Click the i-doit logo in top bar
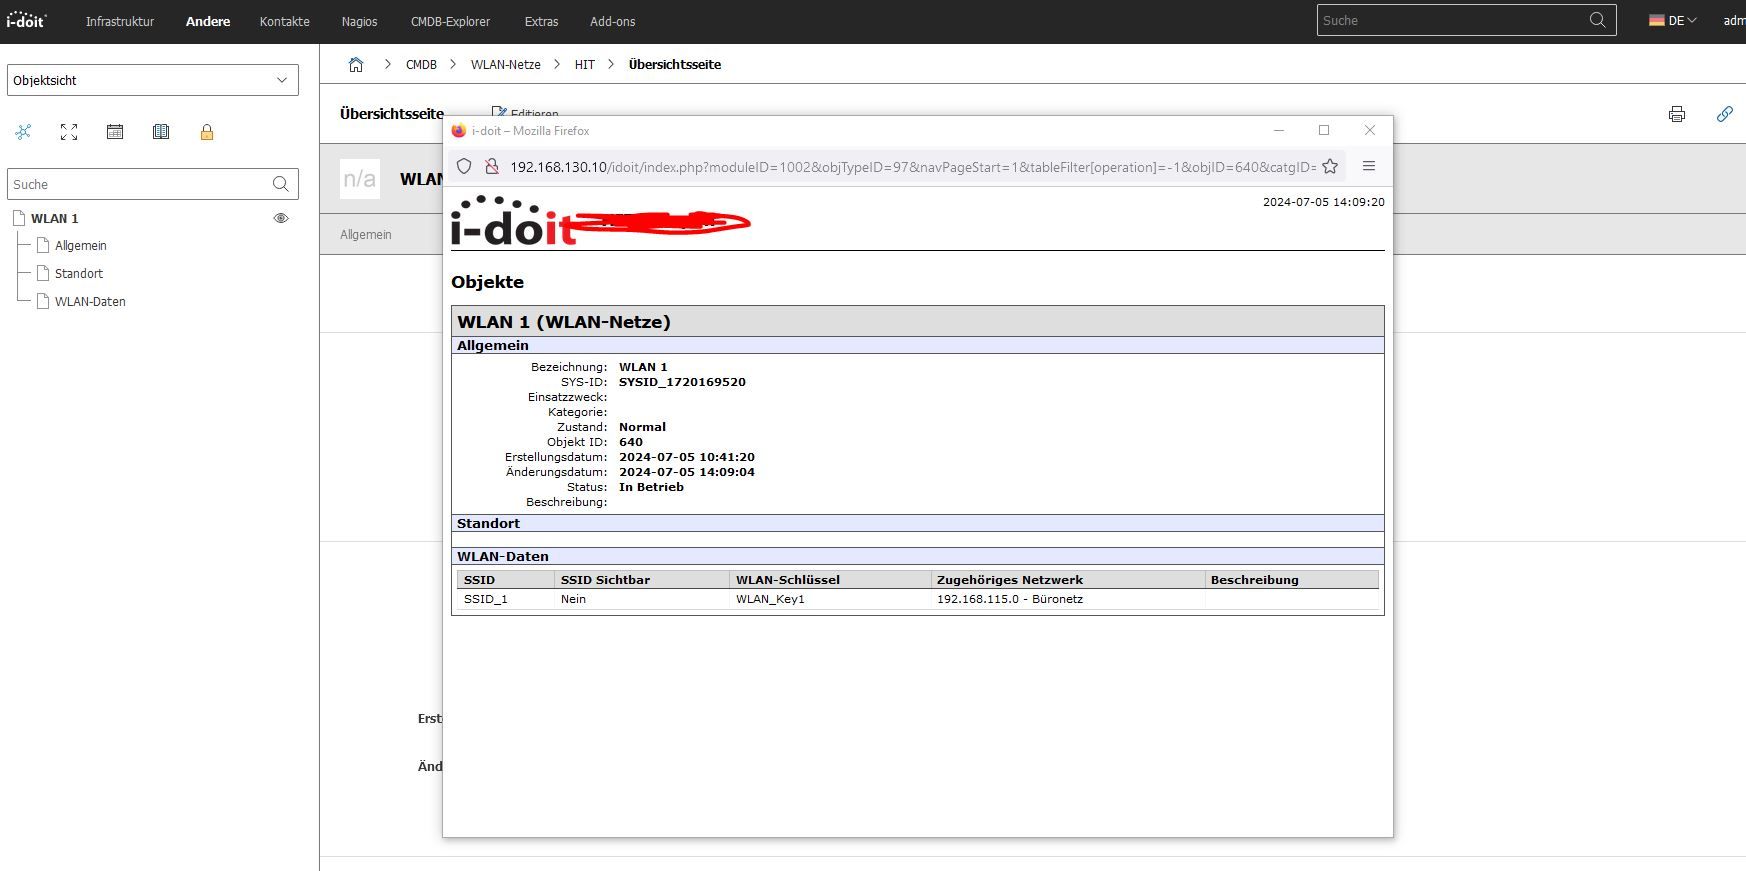 click(26, 20)
